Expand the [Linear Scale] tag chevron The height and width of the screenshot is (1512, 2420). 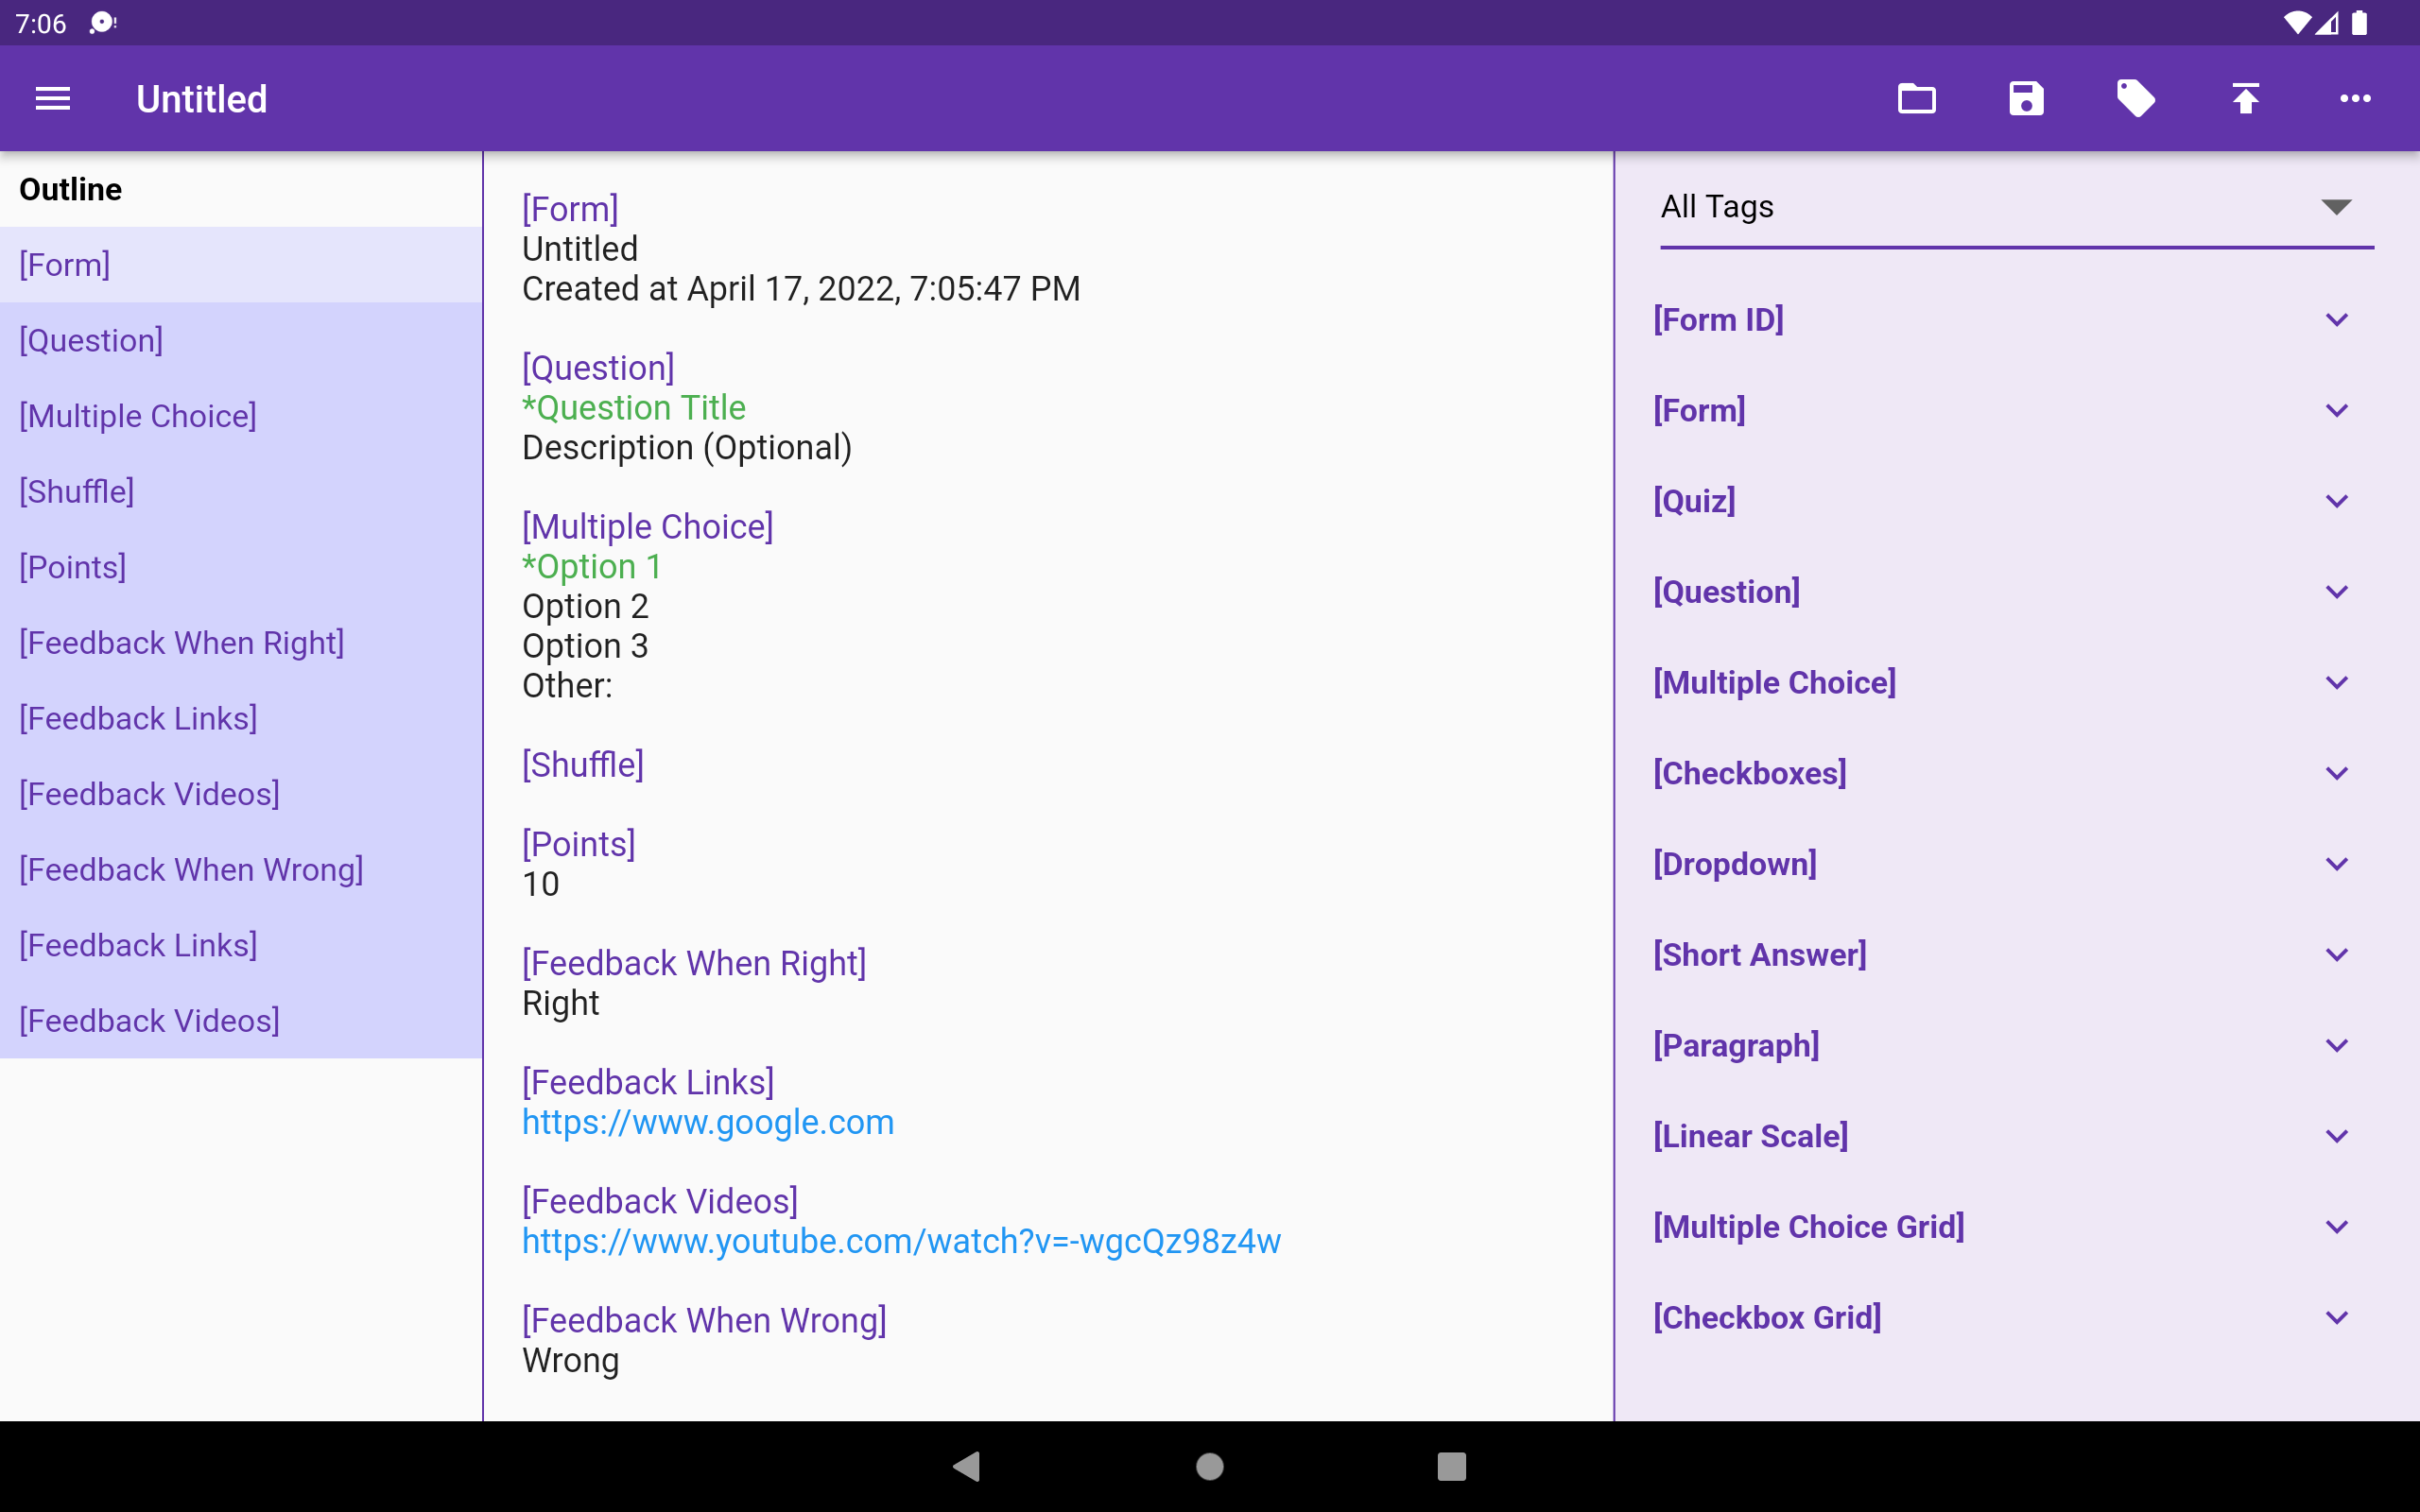click(2336, 1136)
